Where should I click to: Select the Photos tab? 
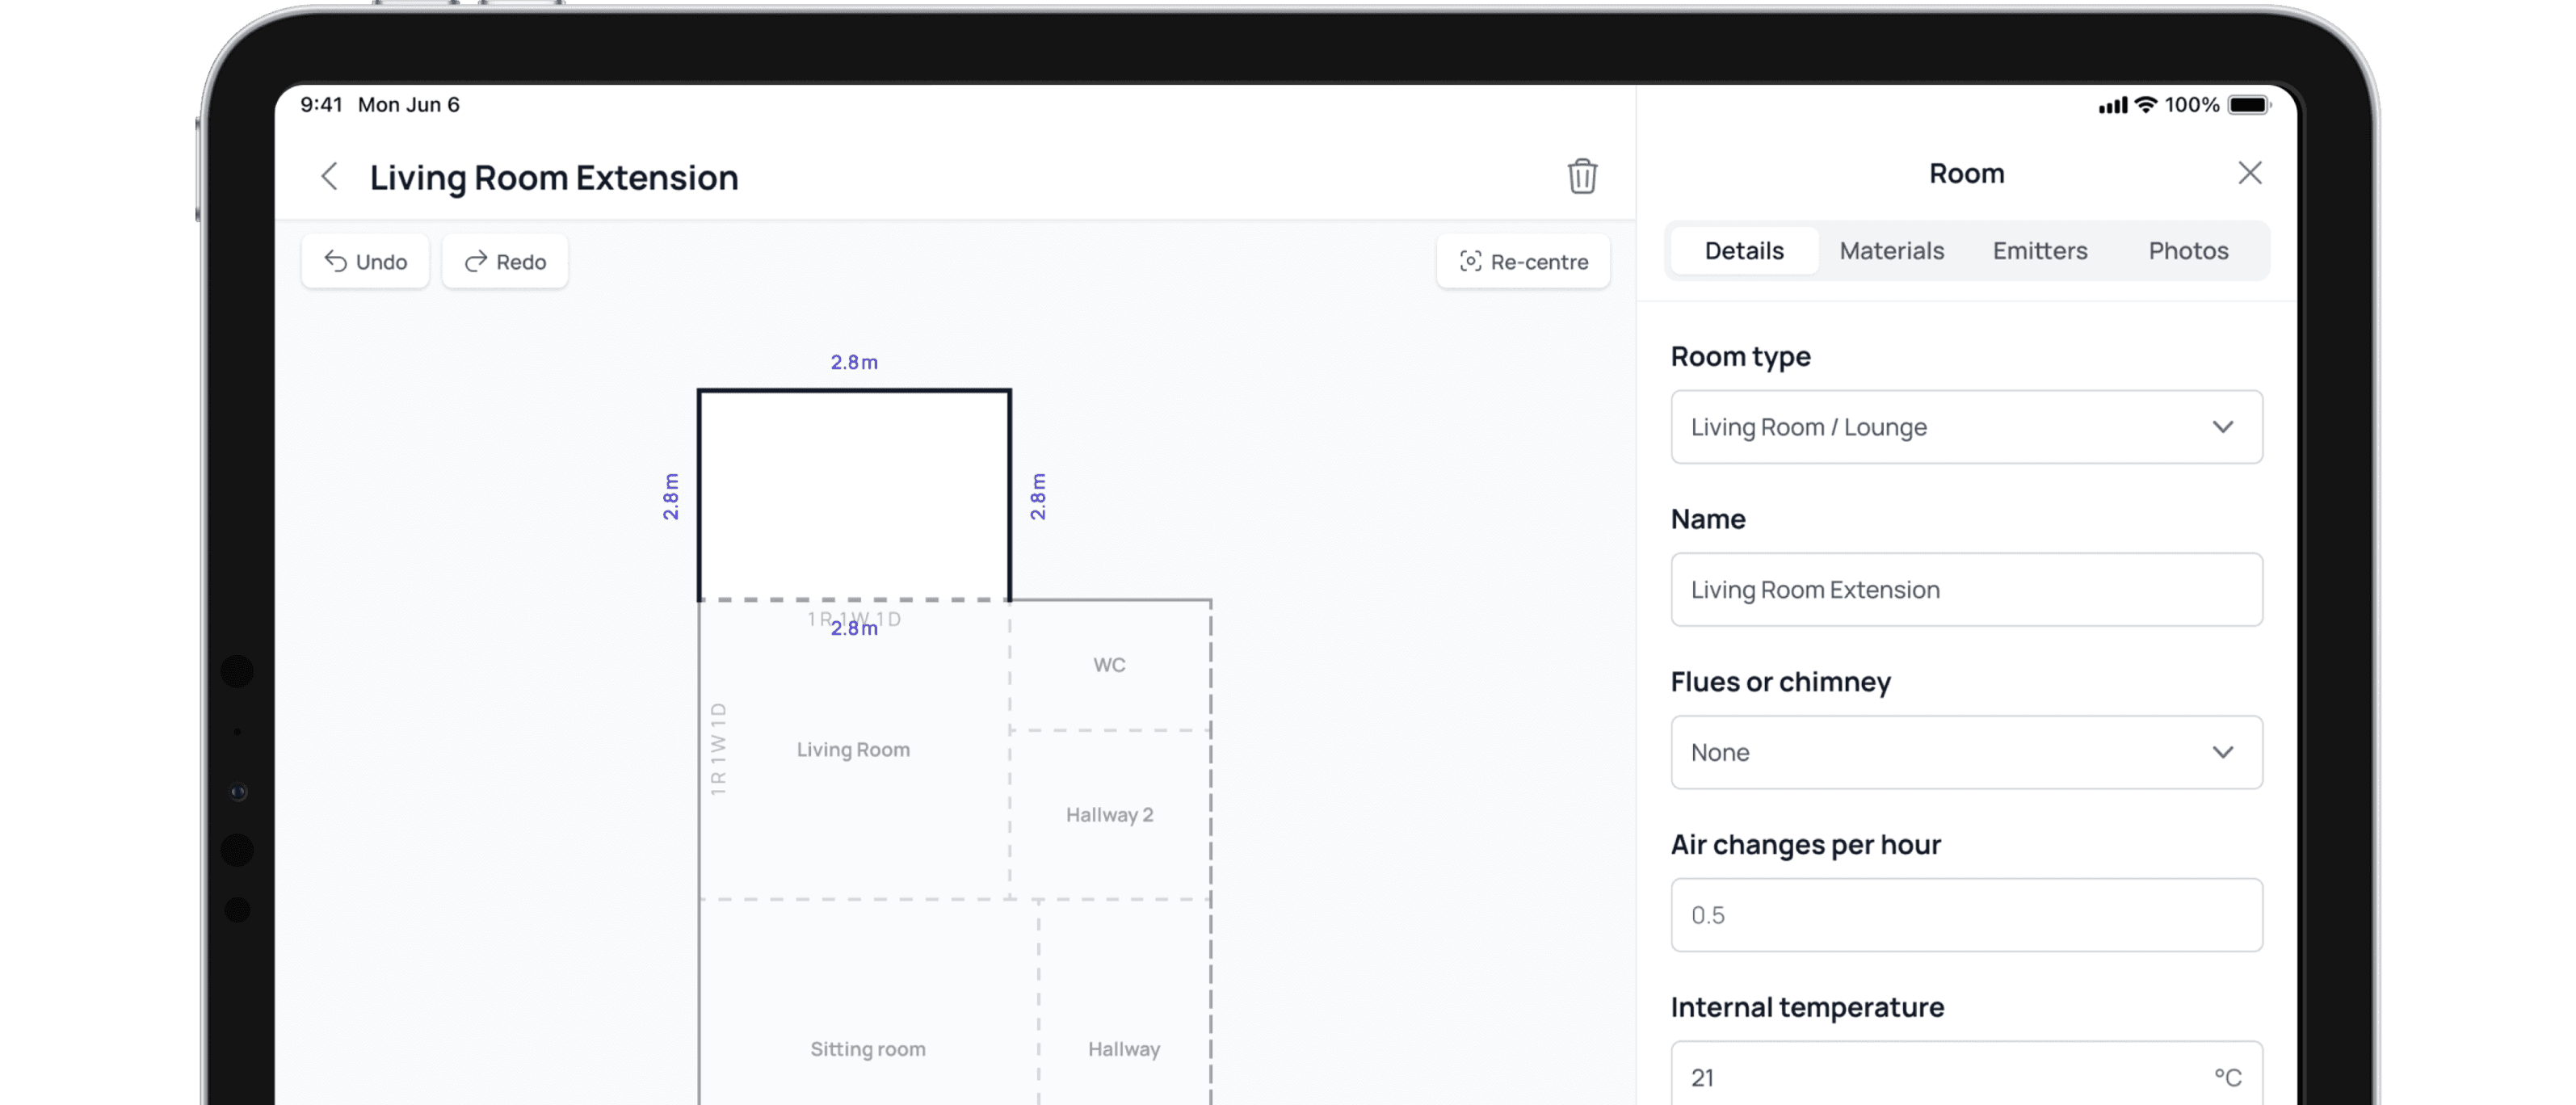[2188, 251]
